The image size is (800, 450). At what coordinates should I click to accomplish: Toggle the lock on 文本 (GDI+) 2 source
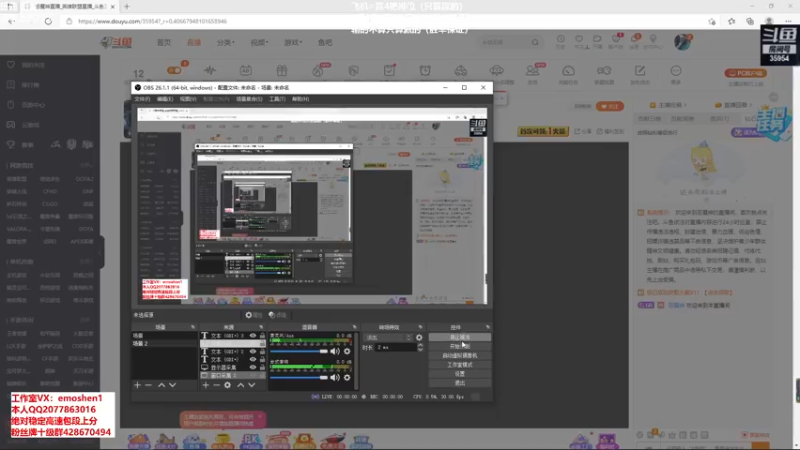262,352
